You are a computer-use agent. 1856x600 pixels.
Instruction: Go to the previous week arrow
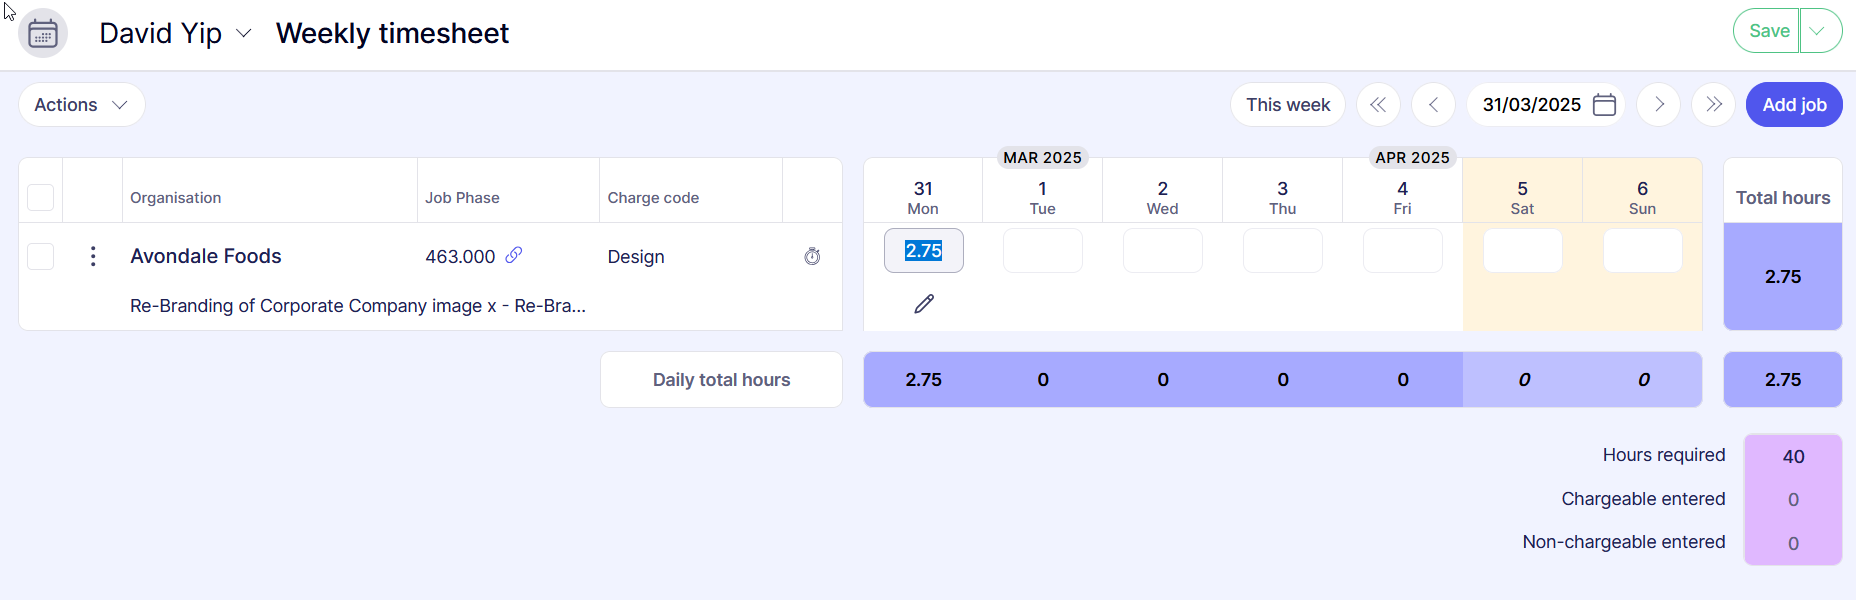[x=1433, y=105]
